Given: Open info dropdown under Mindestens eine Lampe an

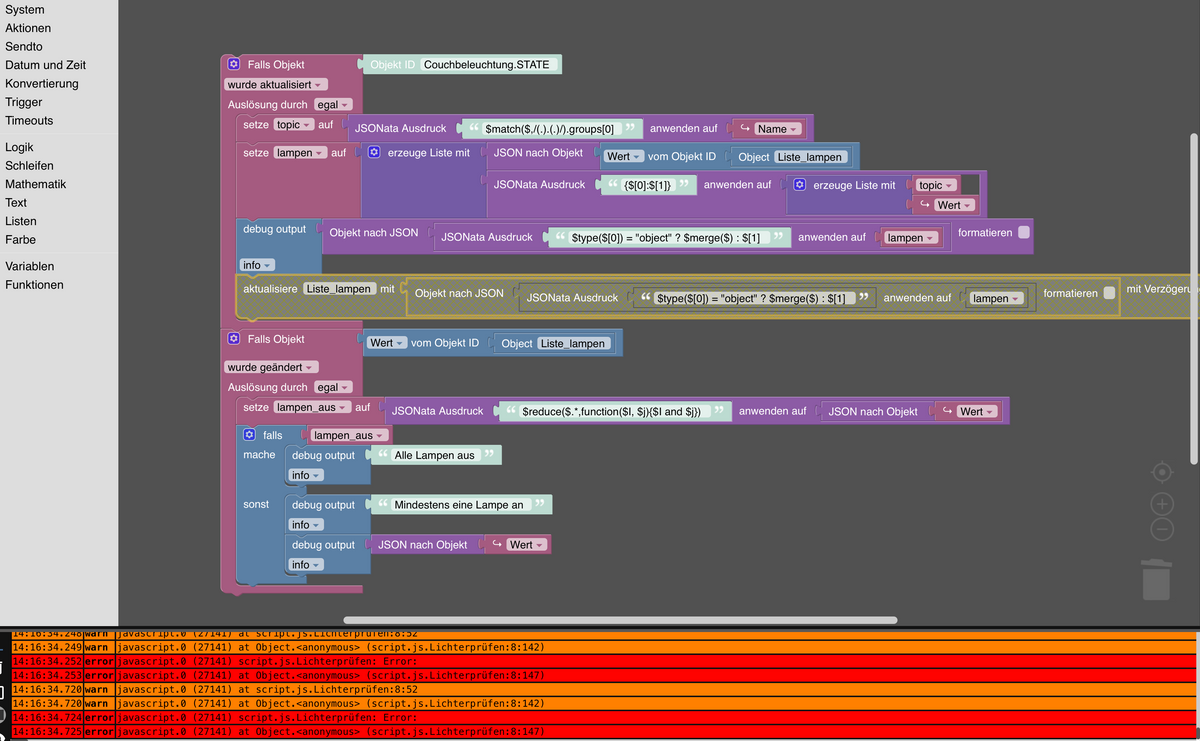Looking at the screenshot, I should click(x=306, y=525).
